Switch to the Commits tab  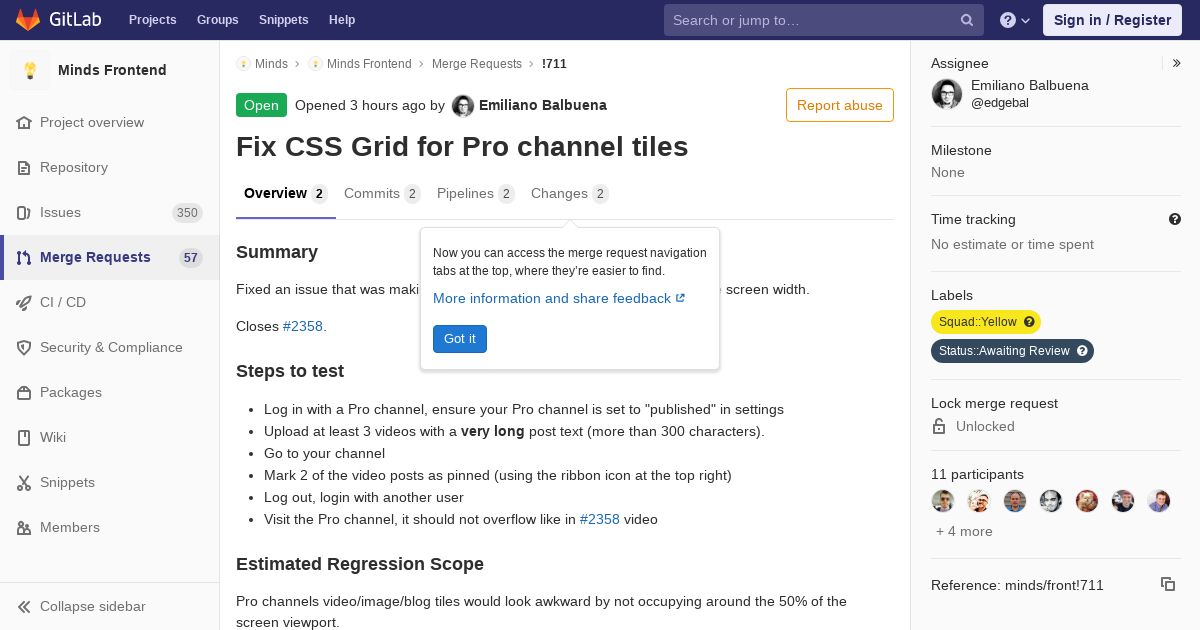[372, 193]
